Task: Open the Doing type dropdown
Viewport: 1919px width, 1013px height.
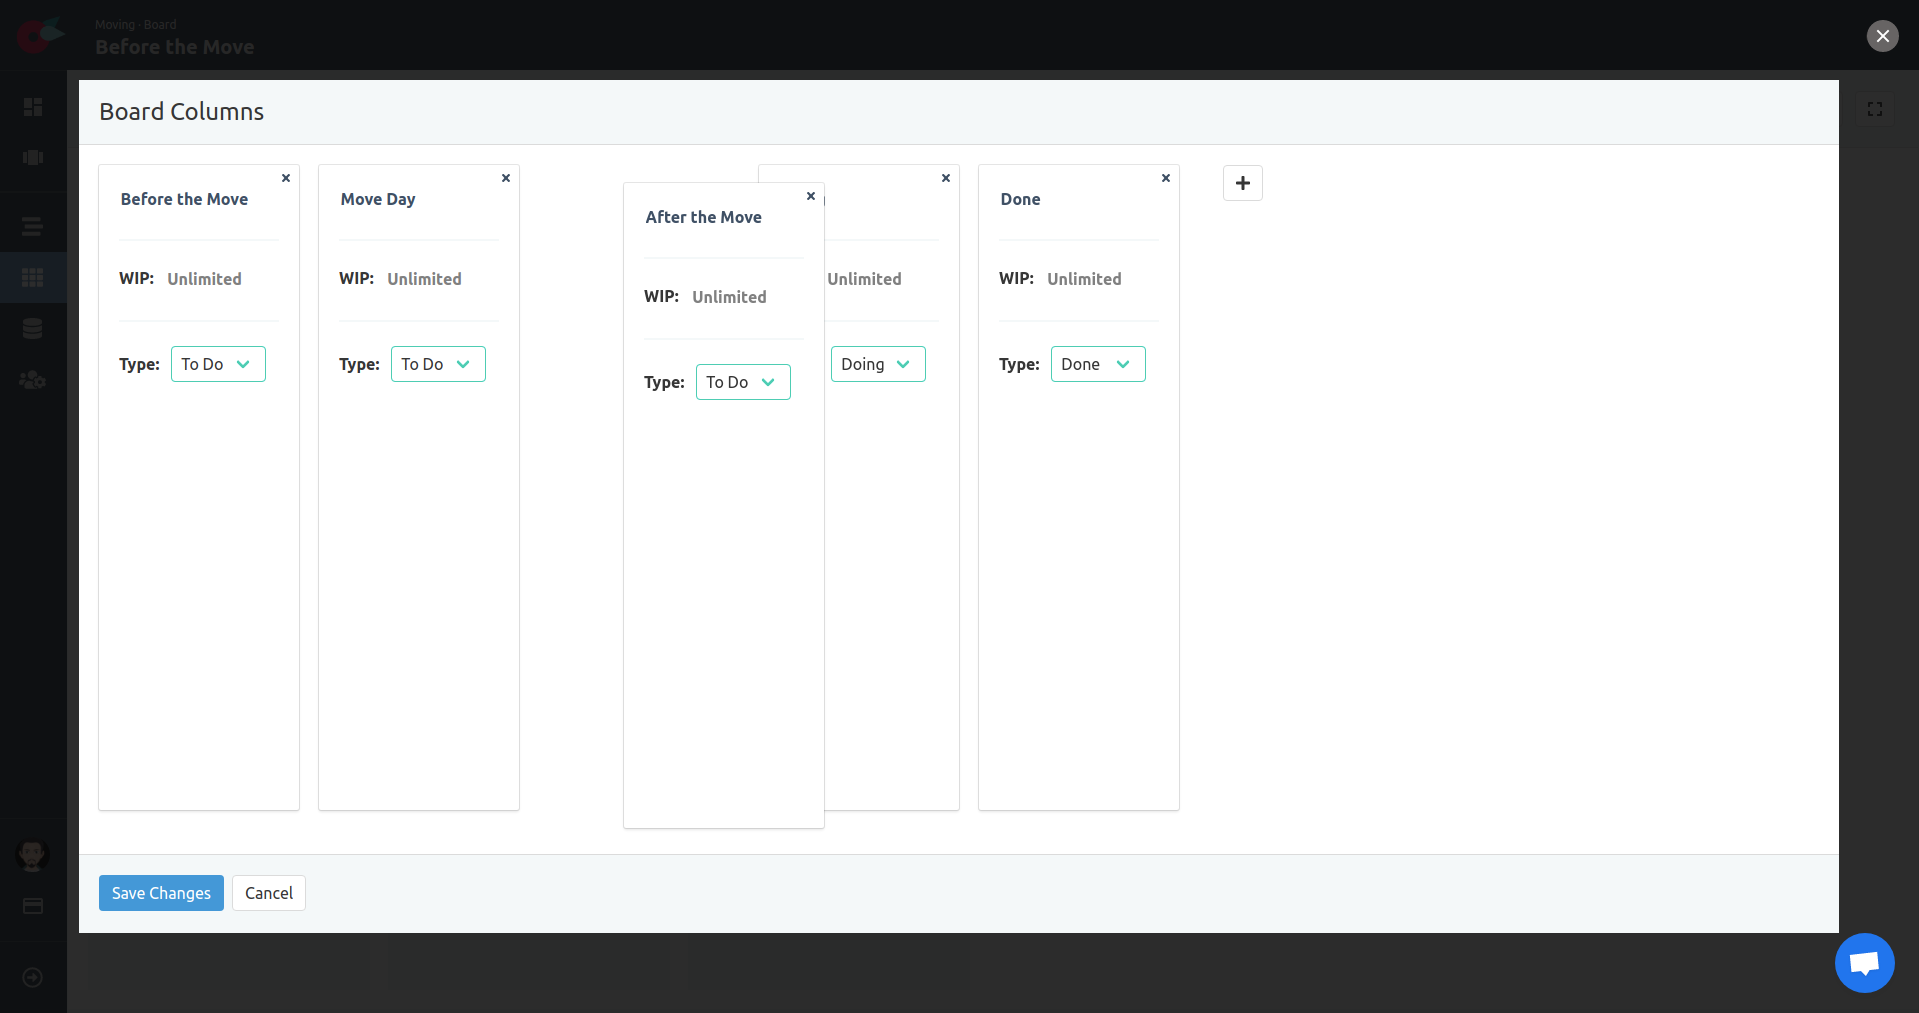Action: pos(878,364)
